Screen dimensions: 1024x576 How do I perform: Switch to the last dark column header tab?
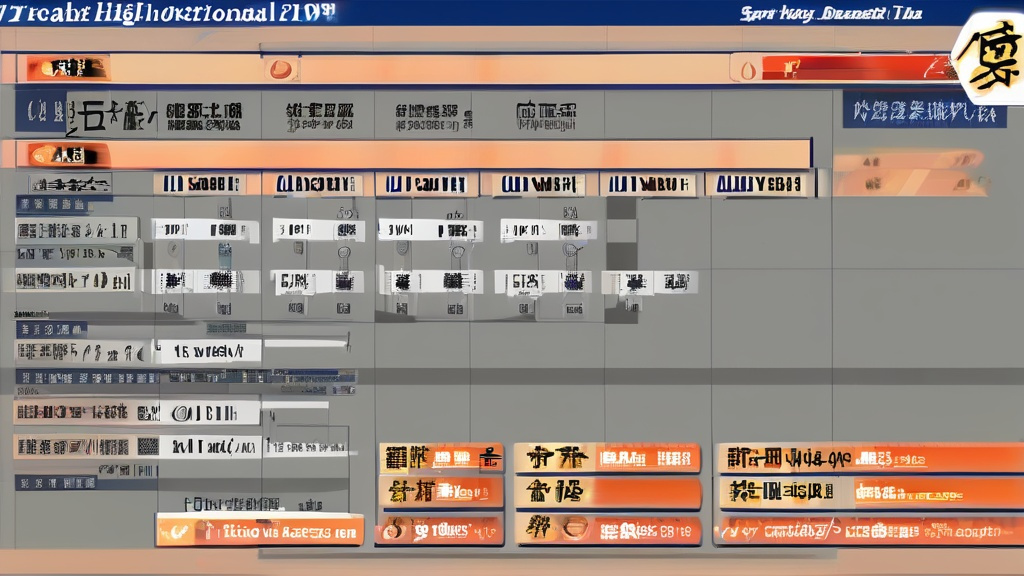(x=758, y=184)
